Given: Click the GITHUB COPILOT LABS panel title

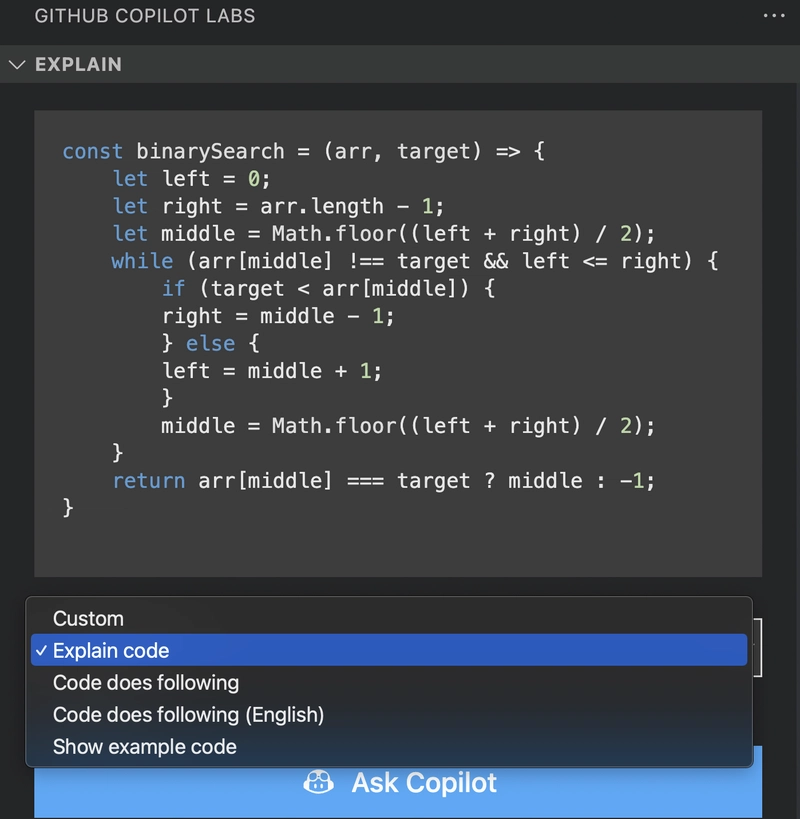Looking at the screenshot, I should (145, 16).
